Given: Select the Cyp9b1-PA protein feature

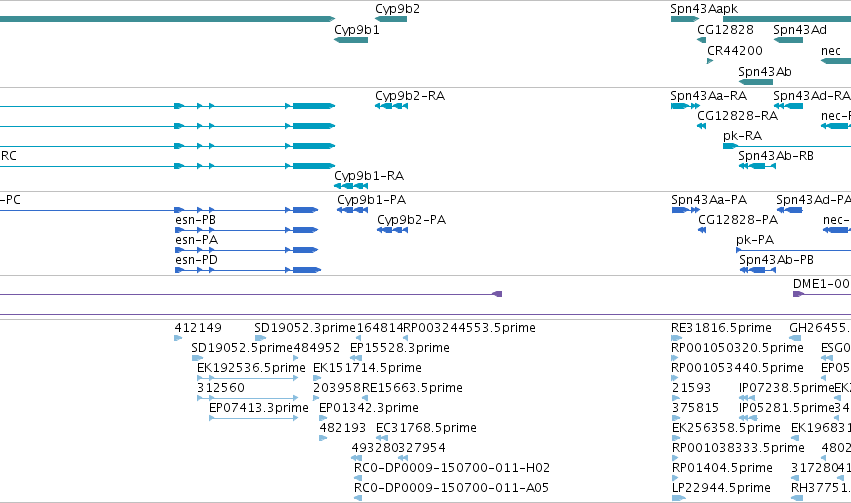Looking at the screenshot, I should coord(353,210).
